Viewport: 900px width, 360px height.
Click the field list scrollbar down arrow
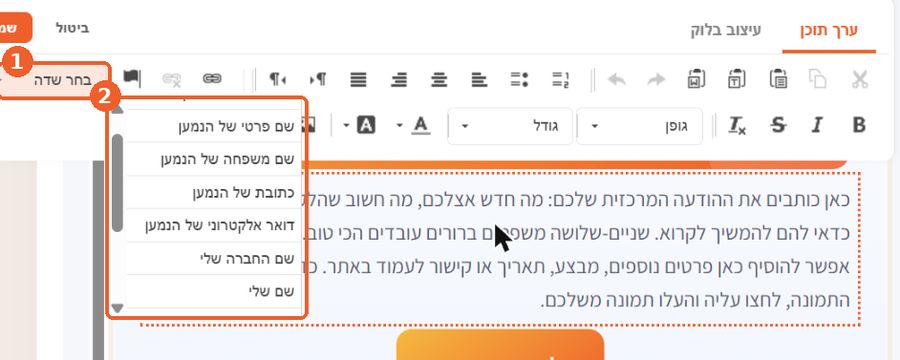tap(118, 309)
